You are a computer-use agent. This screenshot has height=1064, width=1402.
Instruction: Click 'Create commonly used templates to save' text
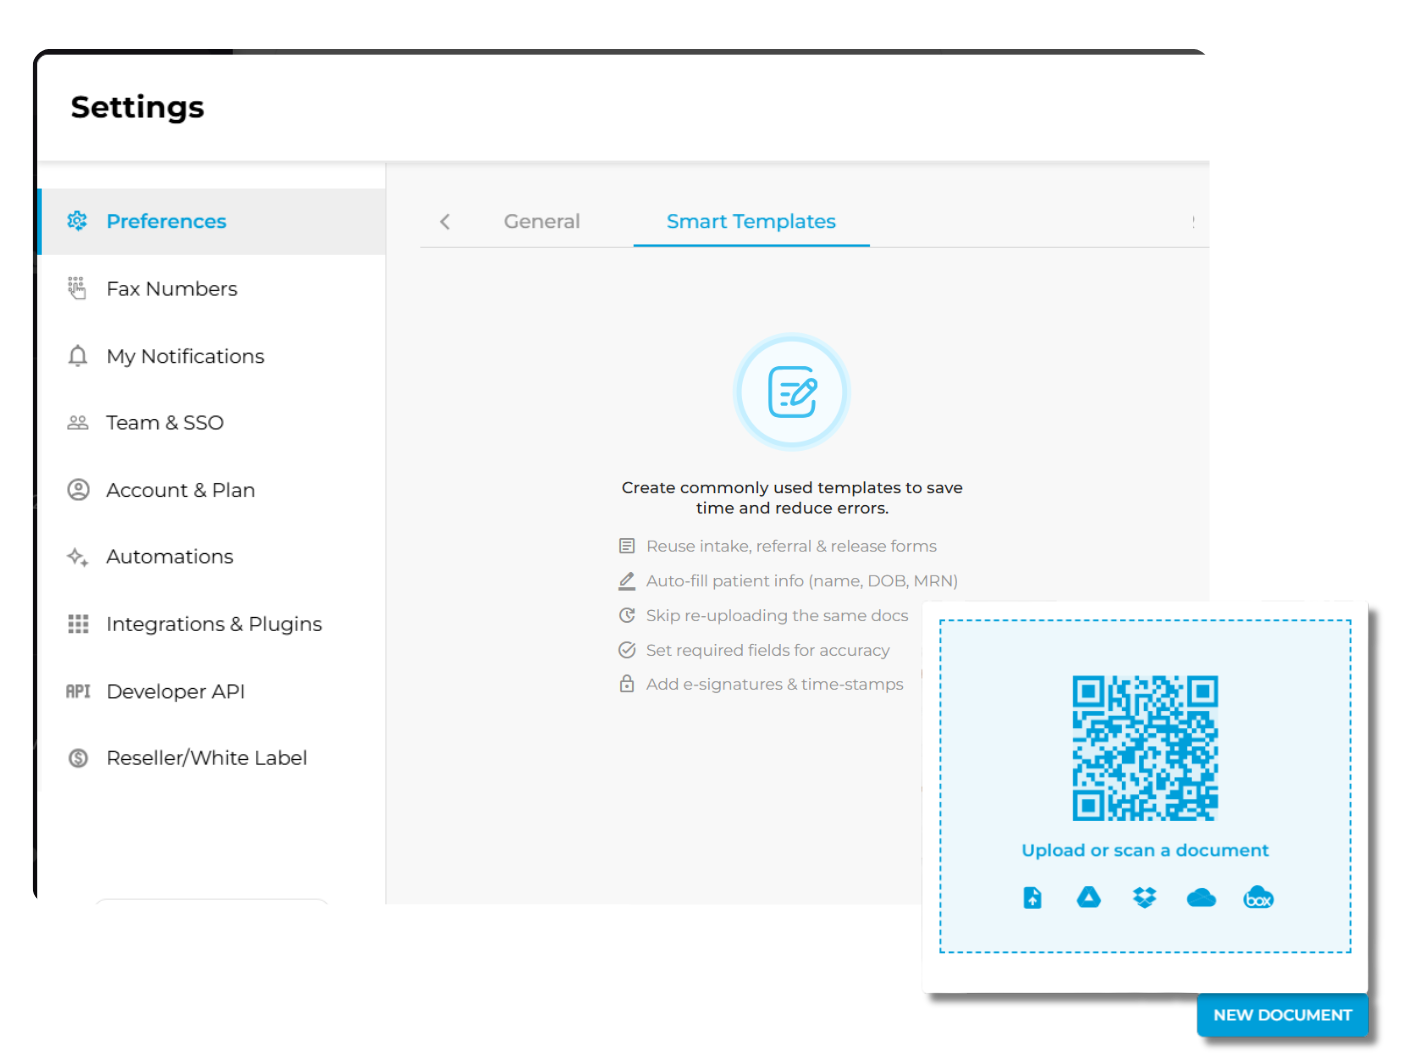792,487
